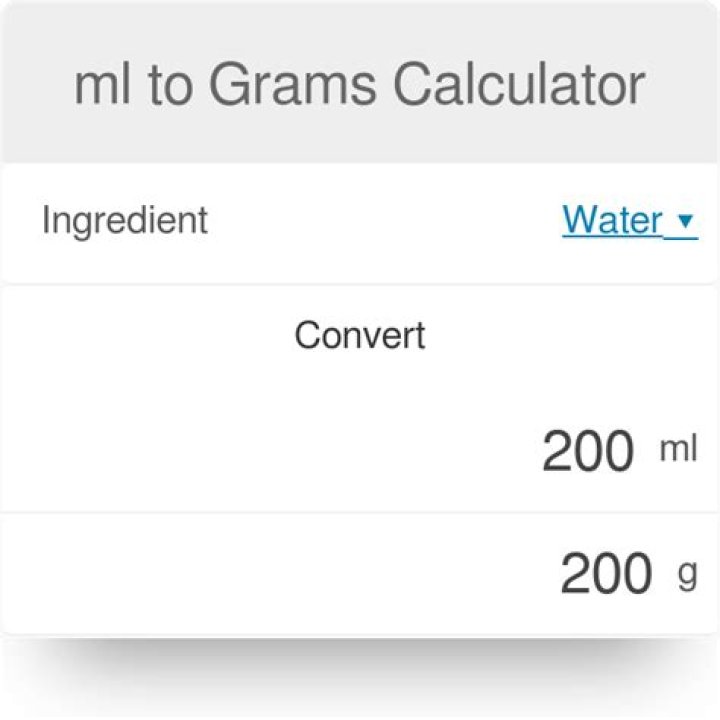
Task: Click the g unit label
Action: pos(687,574)
